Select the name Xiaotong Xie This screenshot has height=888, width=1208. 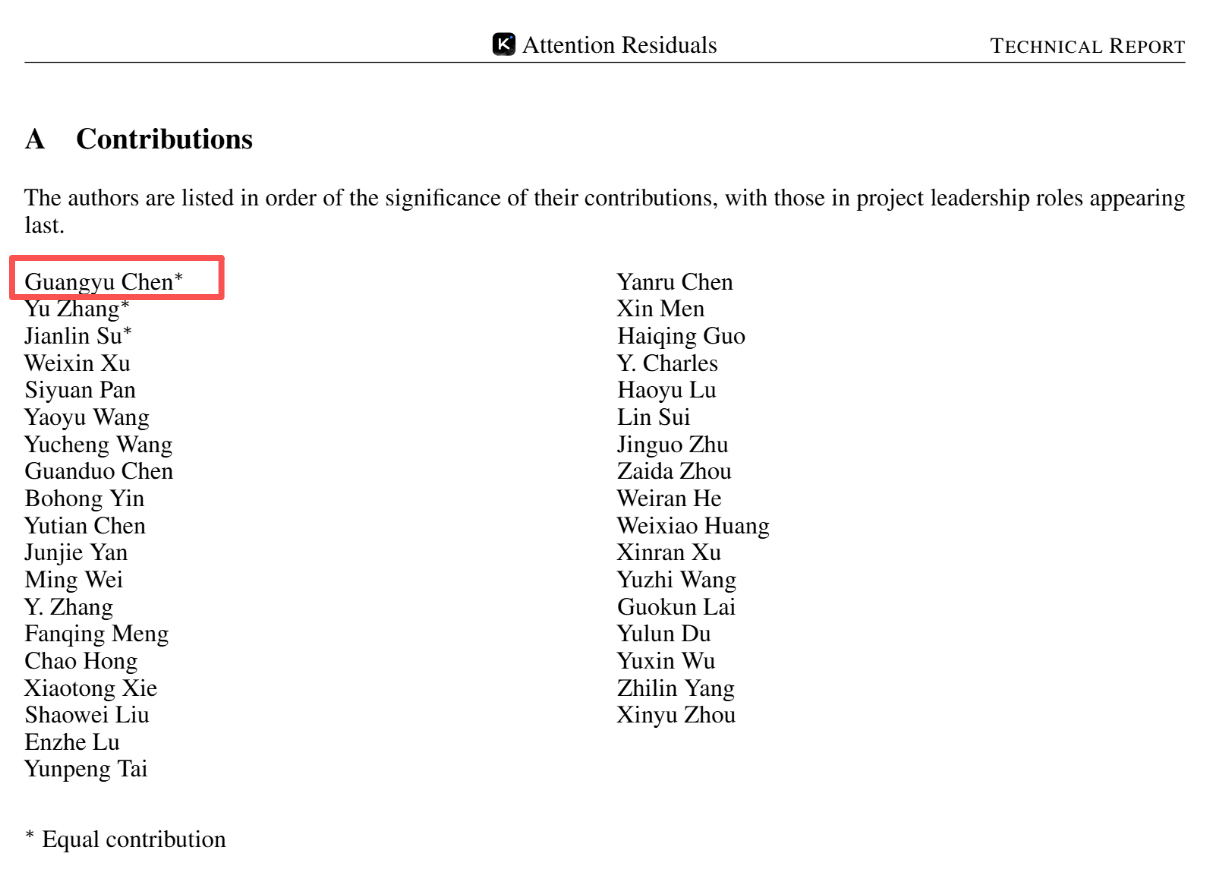(x=91, y=688)
